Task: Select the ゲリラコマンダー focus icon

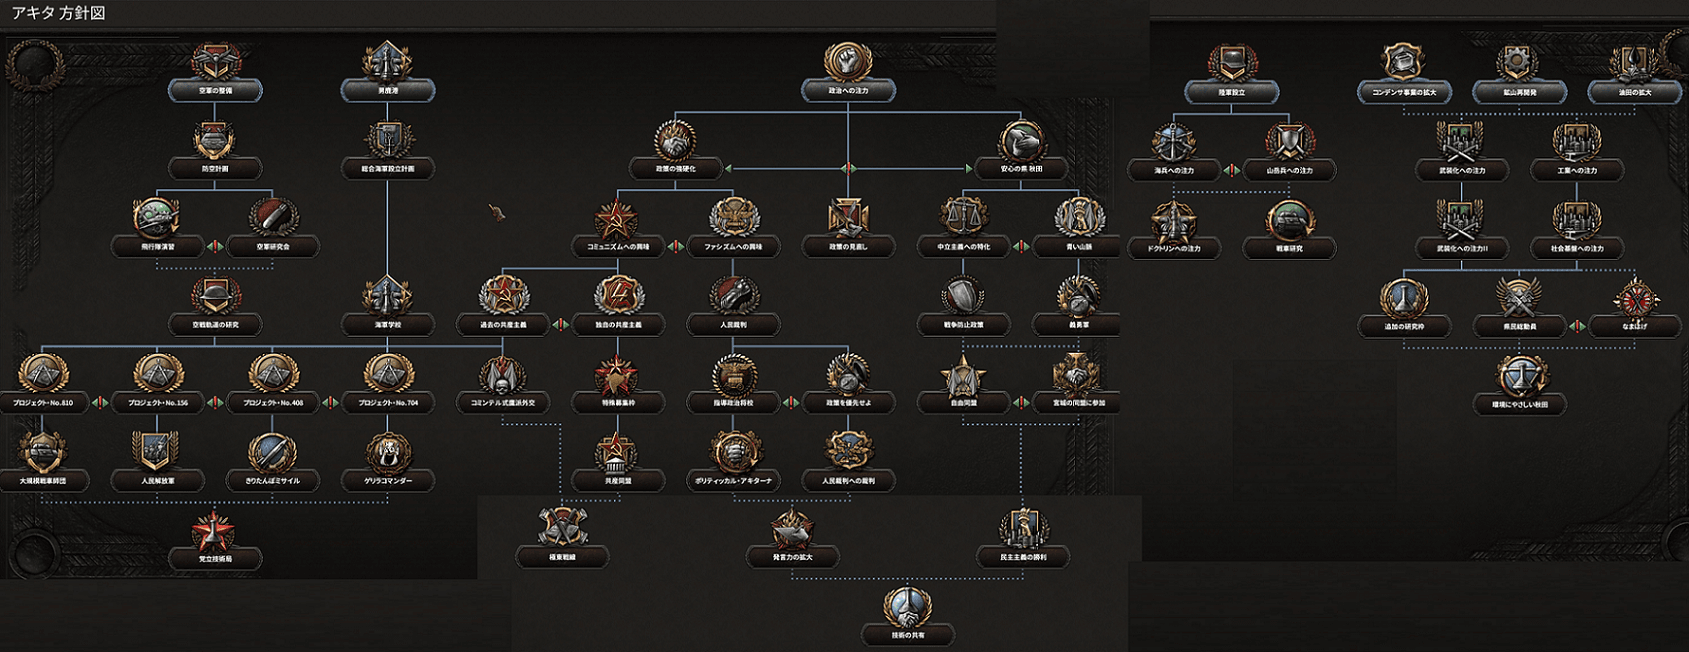Action: coord(388,453)
